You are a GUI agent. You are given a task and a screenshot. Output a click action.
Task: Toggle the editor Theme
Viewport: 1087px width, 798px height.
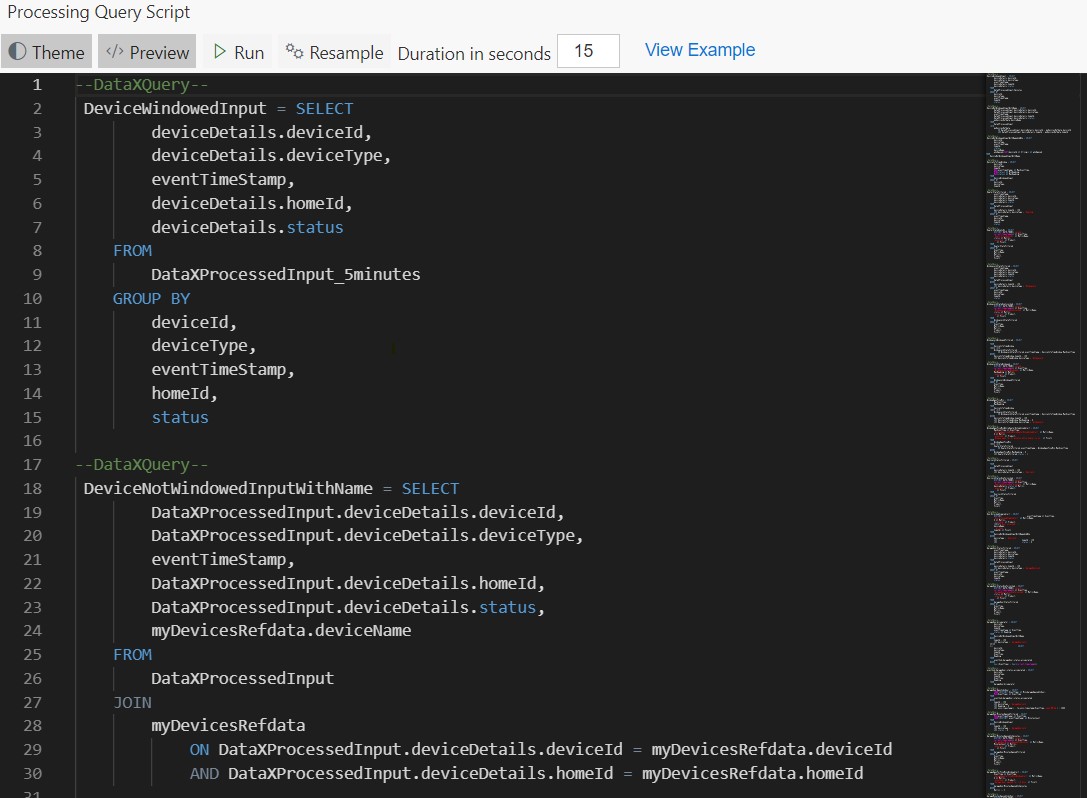pos(47,52)
